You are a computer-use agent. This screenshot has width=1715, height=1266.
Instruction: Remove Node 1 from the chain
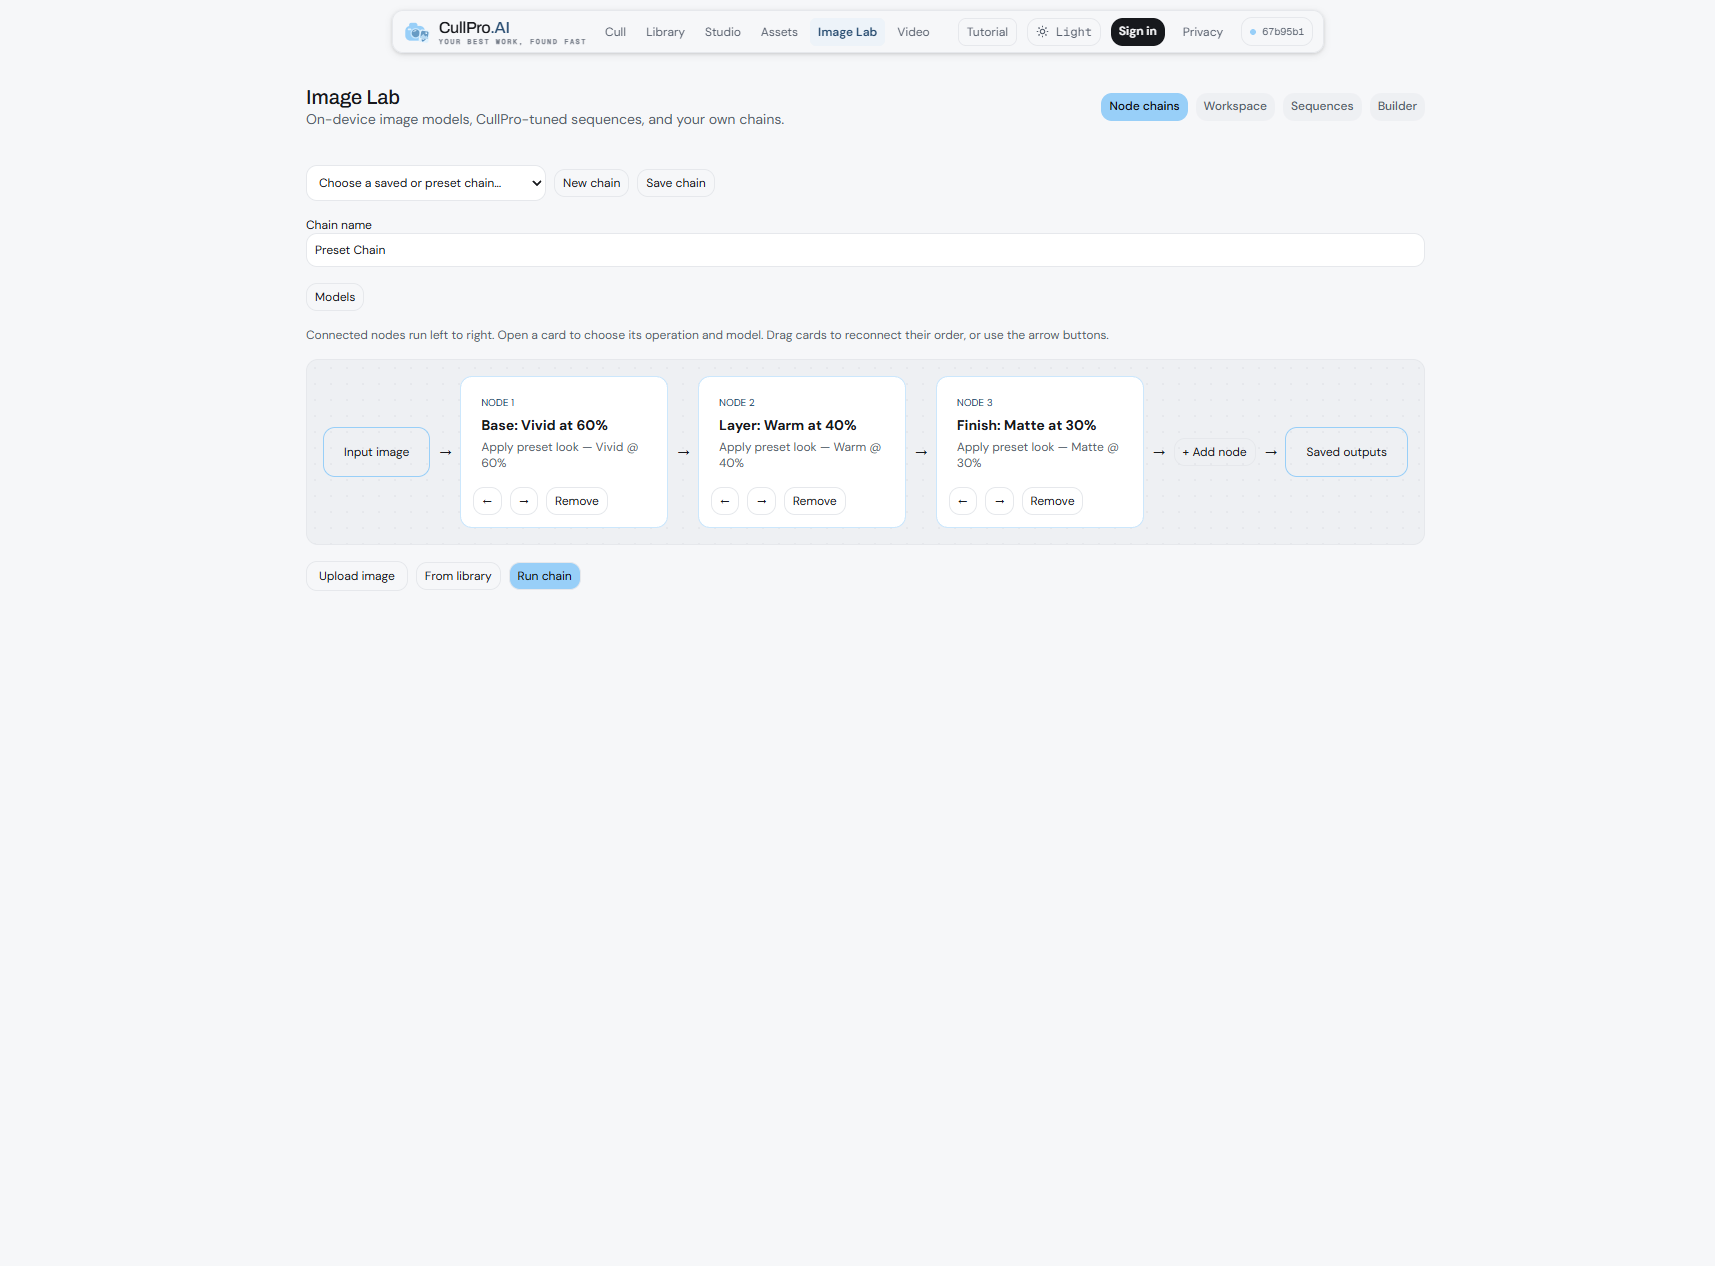[577, 501]
